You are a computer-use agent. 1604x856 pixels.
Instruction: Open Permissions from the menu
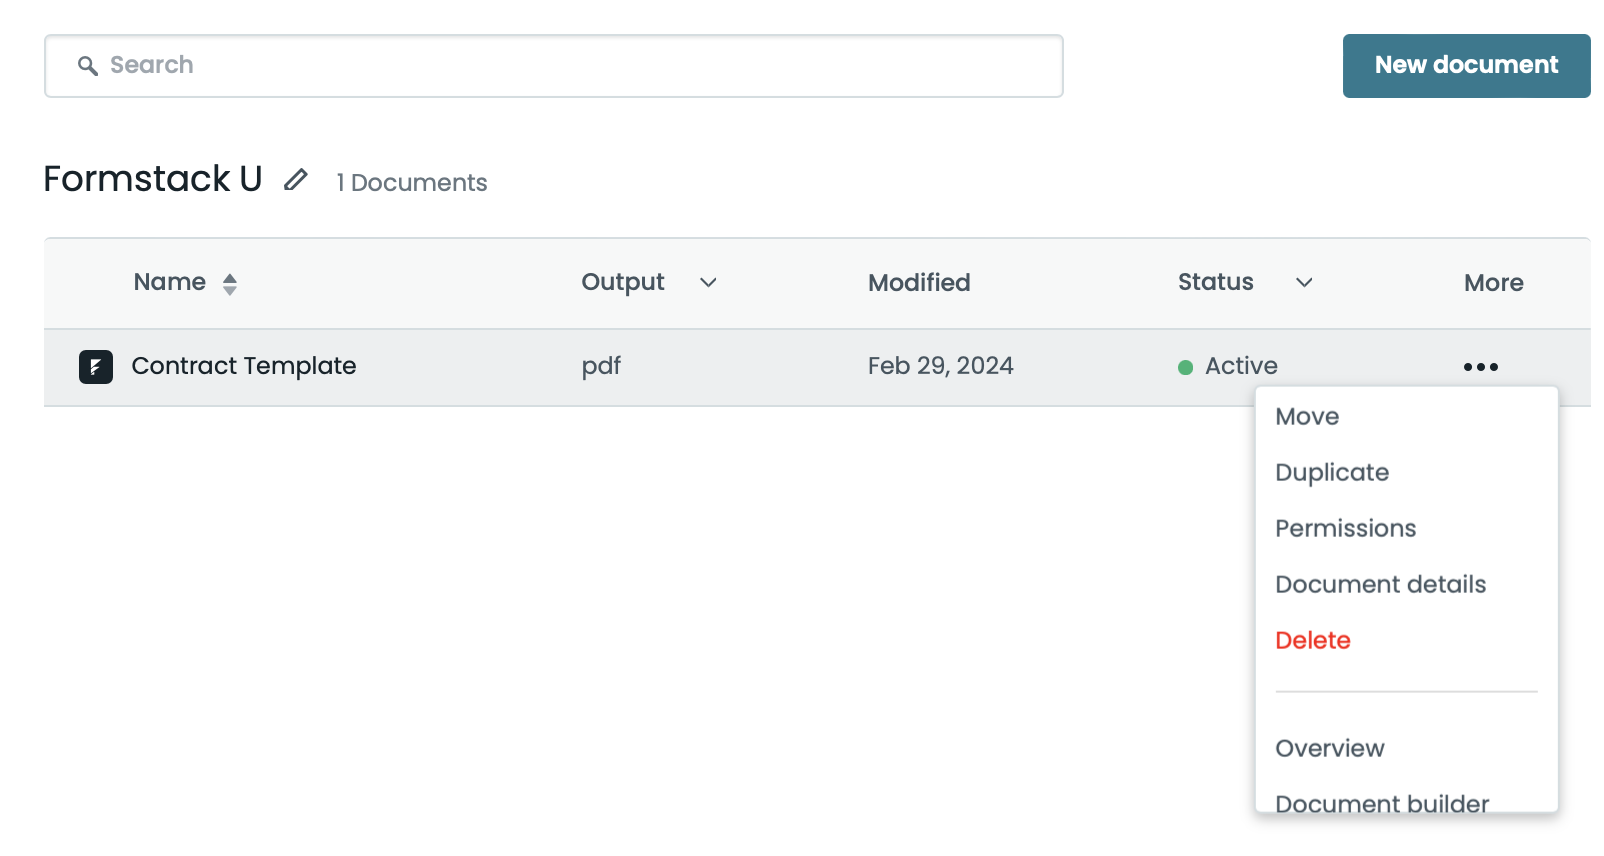click(1345, 529)
